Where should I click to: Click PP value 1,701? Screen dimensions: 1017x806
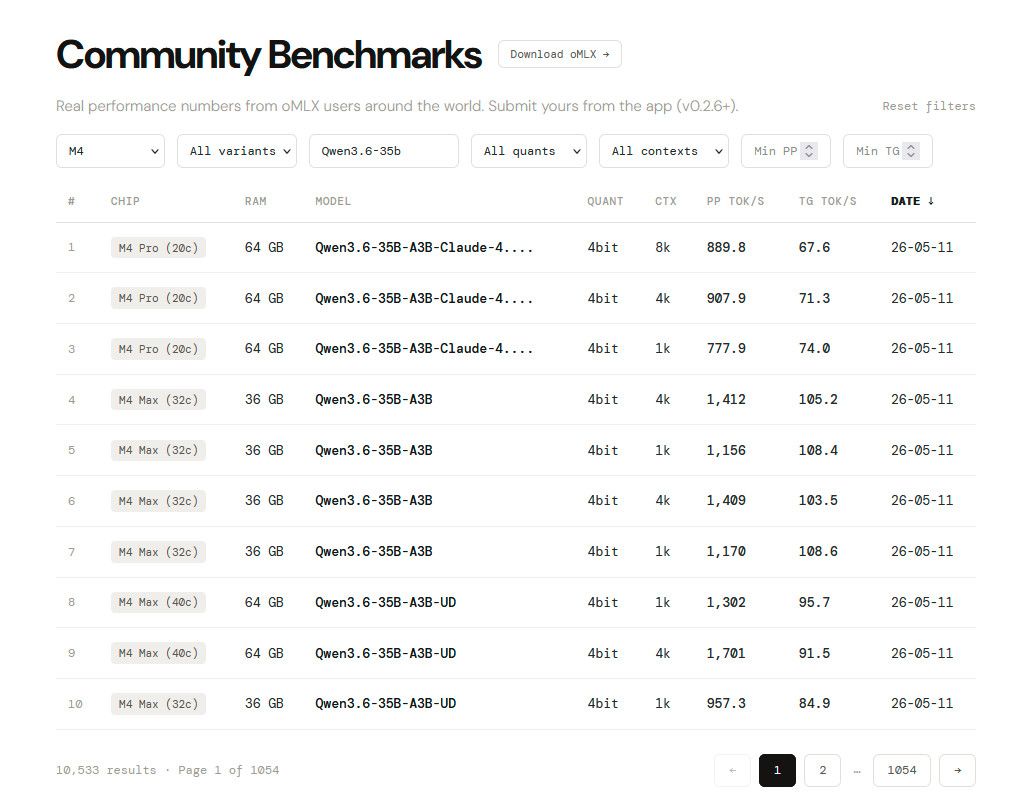726,653
